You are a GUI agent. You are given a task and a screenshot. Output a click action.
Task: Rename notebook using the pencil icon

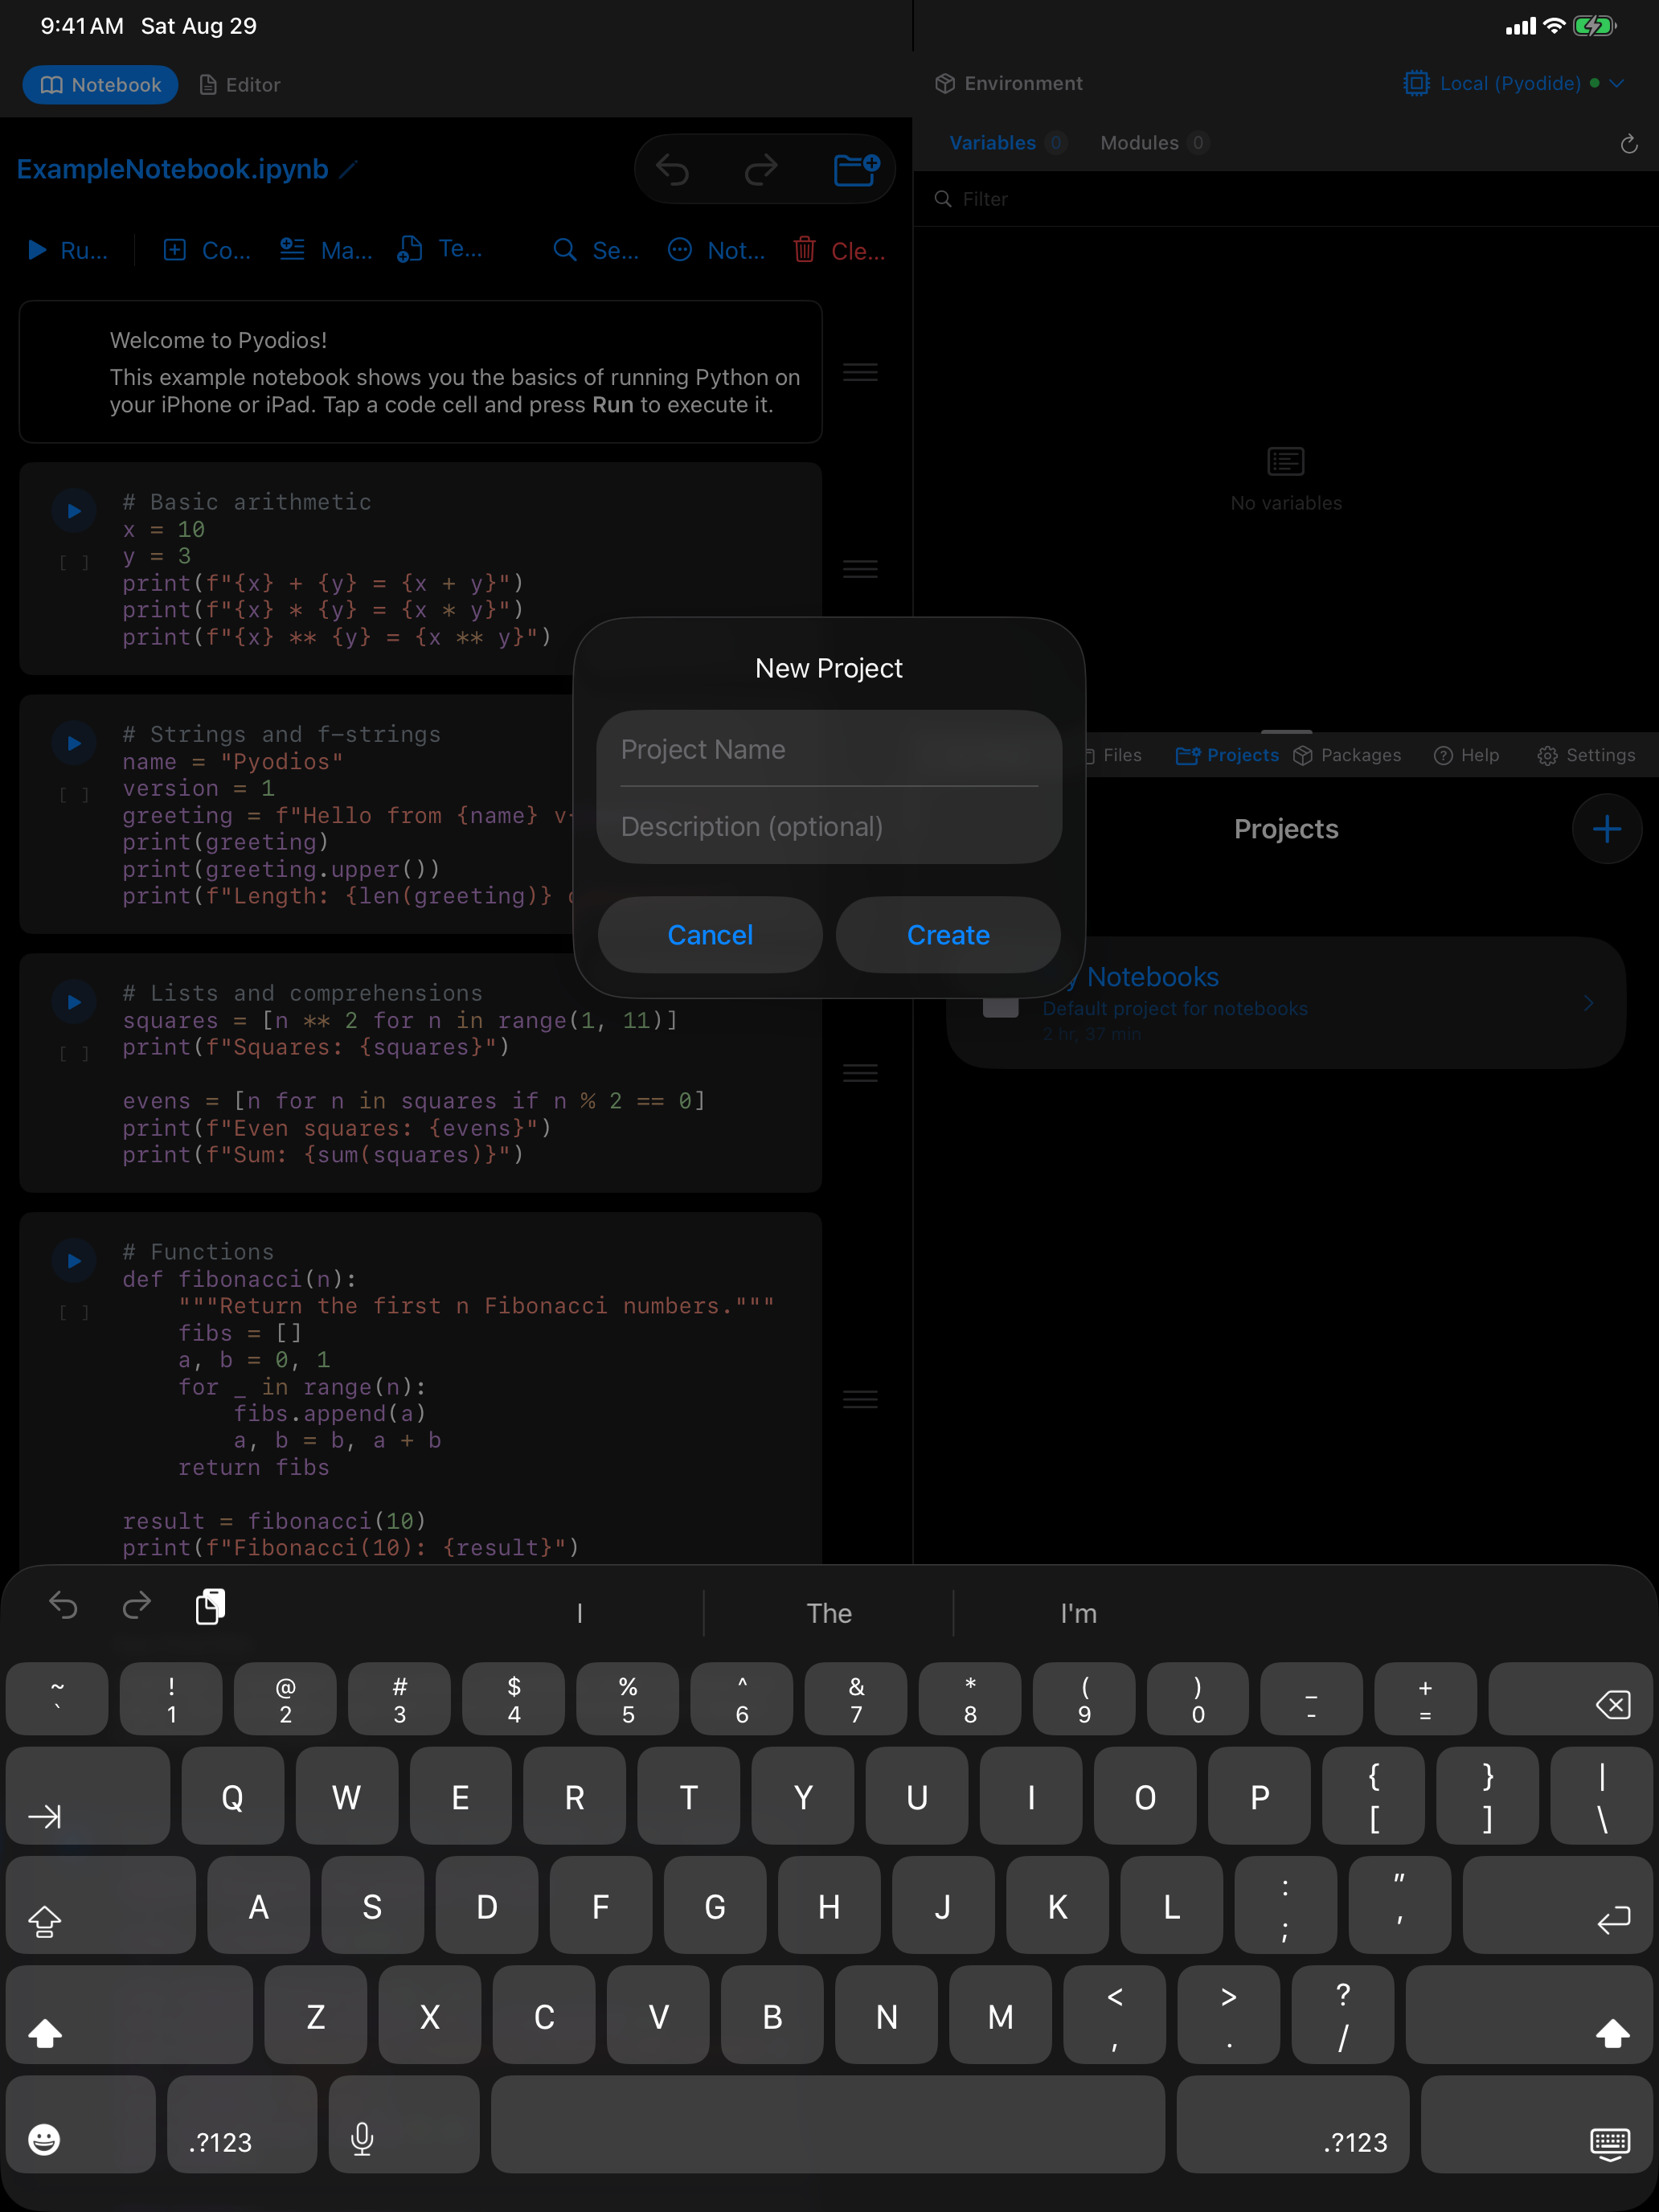click(347, 169)
